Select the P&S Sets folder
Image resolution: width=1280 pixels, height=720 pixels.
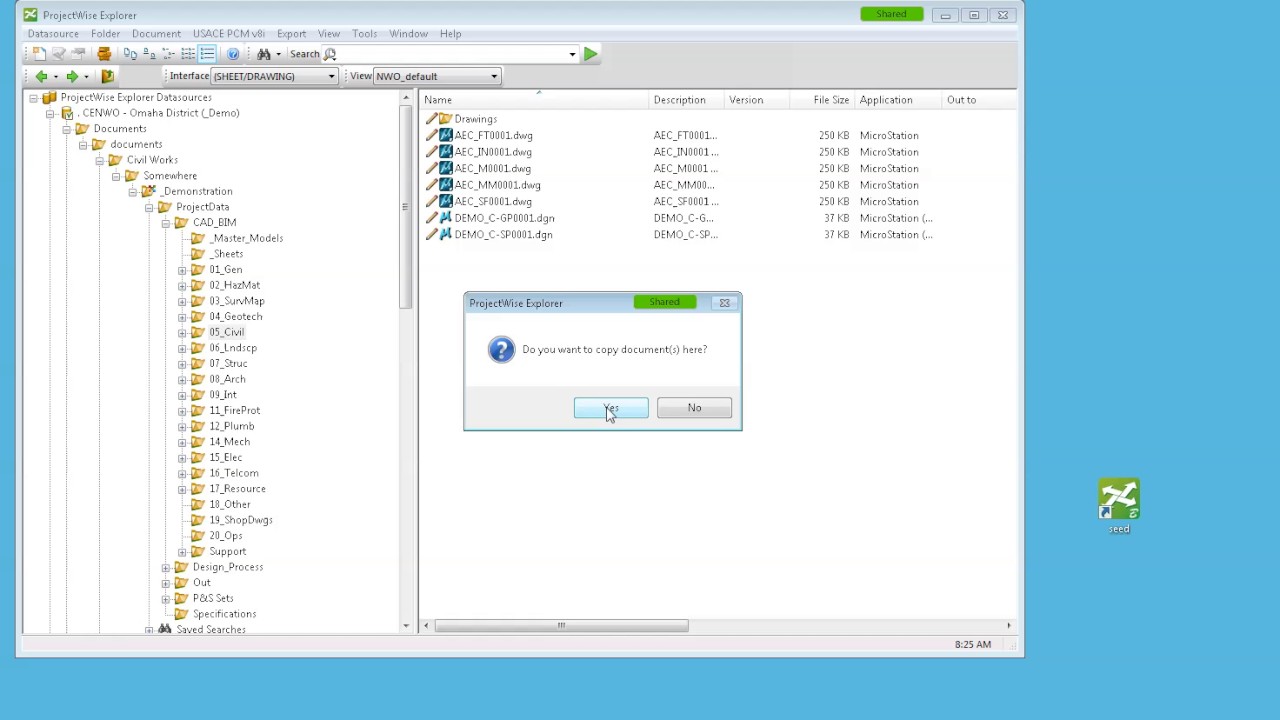pyautogui.click(x=213, y=598)
